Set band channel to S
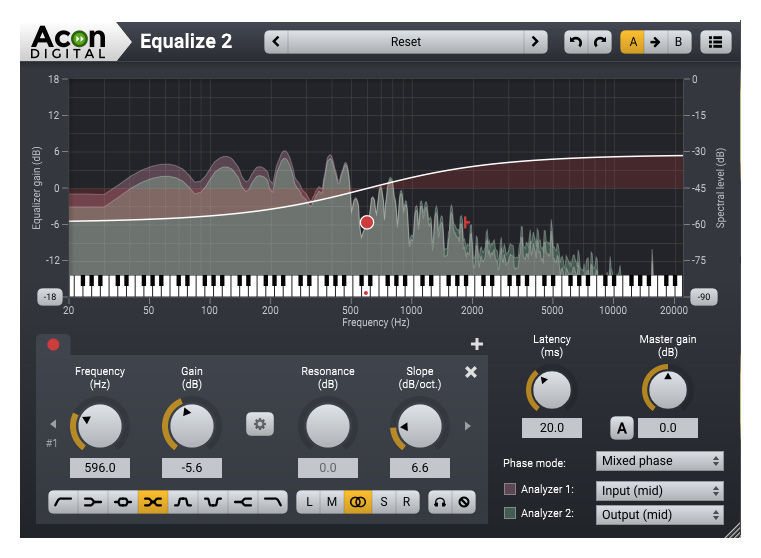Image resolution: width=761 pixels, height=558 pixels. click(384, 502)
